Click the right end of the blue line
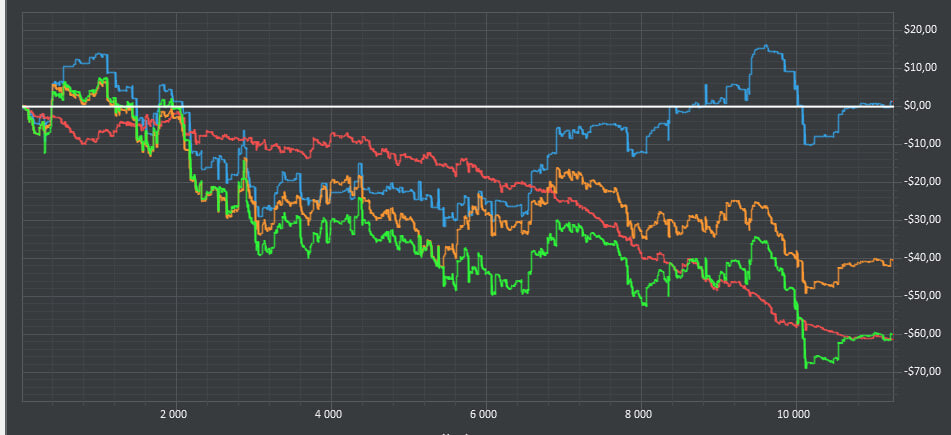This screenshot has width=951, height=435. click(x=891, y=103)
